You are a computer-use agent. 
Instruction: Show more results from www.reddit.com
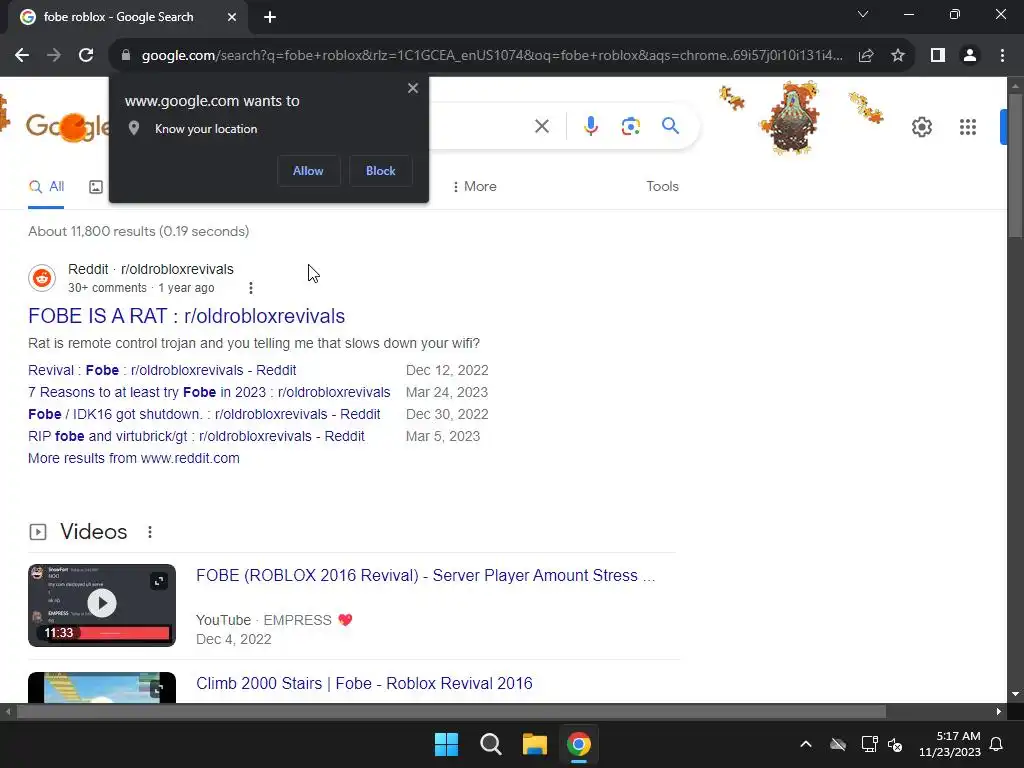point(134,458)
